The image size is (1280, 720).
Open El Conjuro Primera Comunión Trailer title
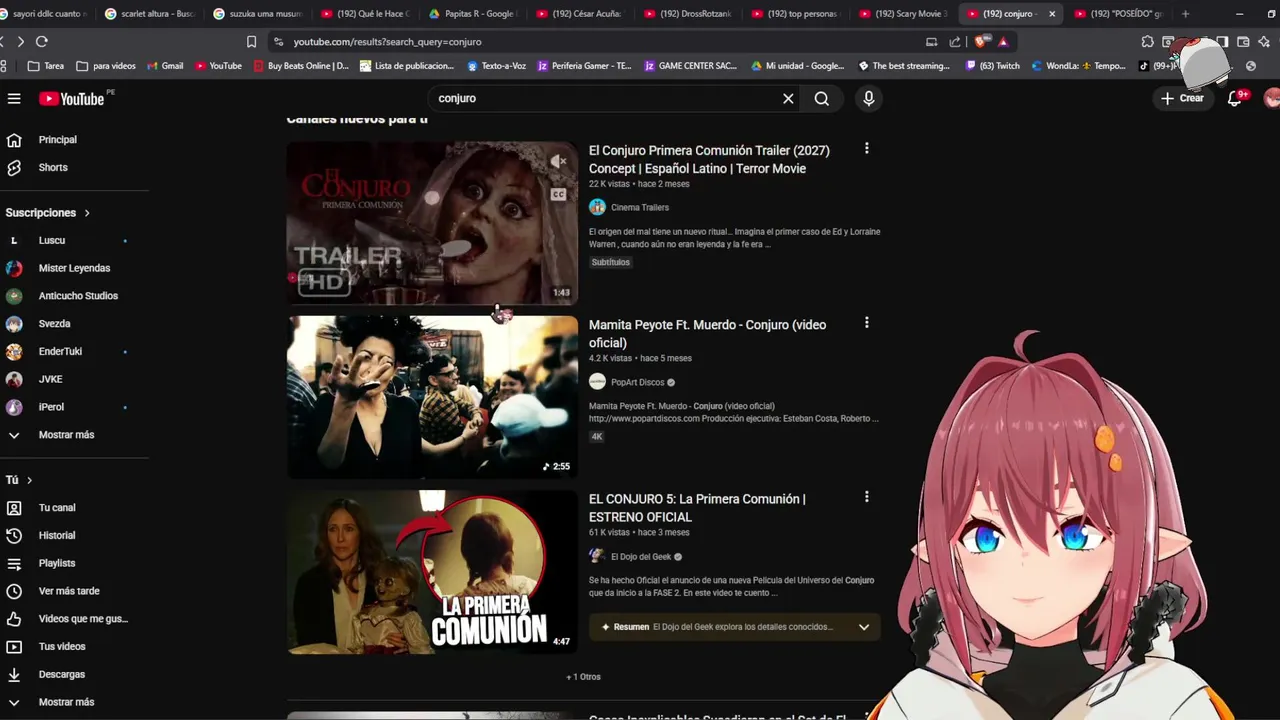point(709,159)
